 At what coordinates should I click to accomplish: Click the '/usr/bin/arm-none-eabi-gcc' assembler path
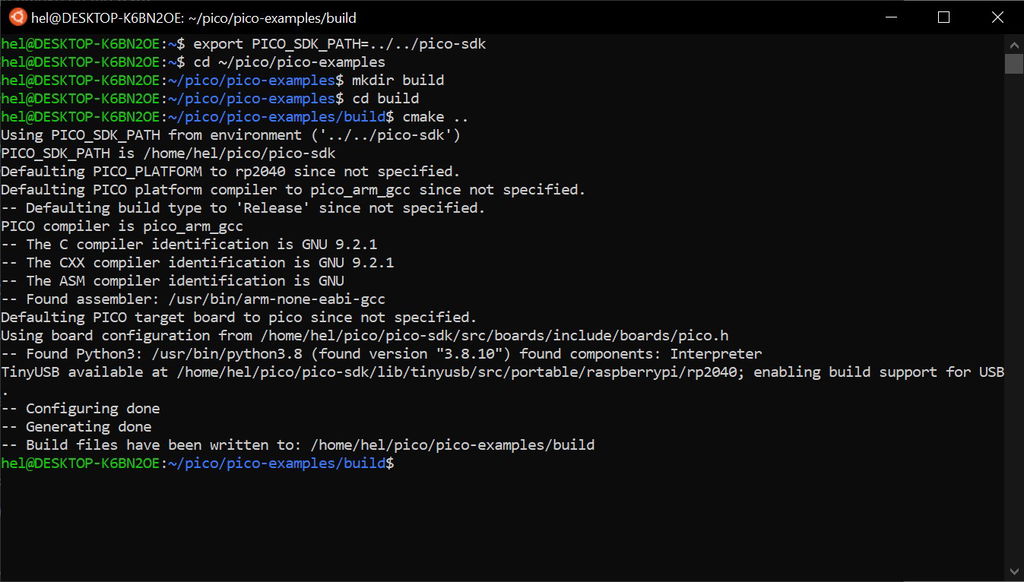tap(276, 299)
